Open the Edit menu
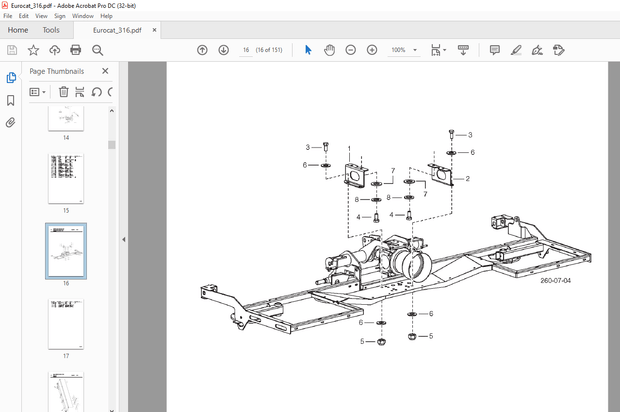 pos(24,16)
